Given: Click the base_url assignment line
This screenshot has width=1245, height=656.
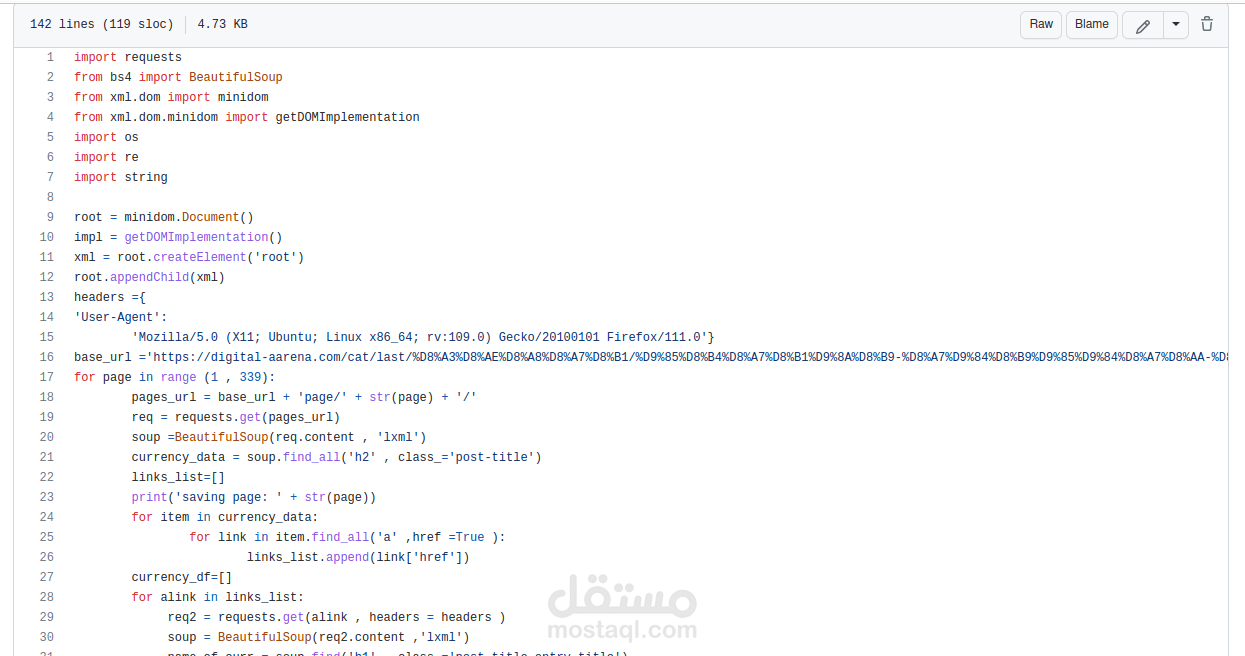Looking at the screenshot, I should [x=650, y=357].
